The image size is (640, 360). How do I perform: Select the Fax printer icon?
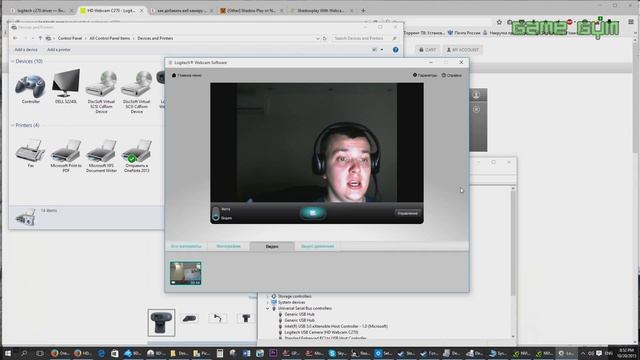click(x=31, y=153)
